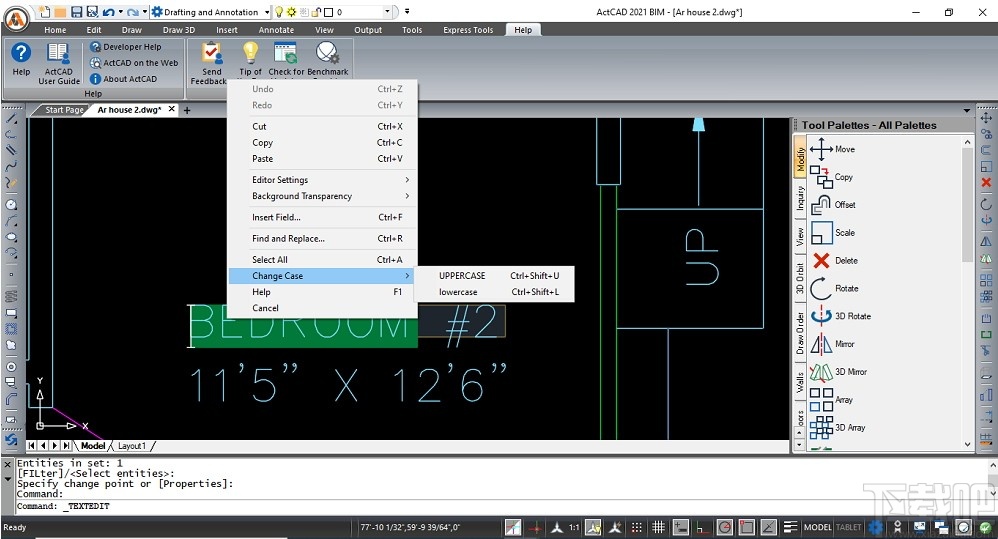Activate the 3D Rotate tool
The image size is (998, 539).
[x=822, y=316]
